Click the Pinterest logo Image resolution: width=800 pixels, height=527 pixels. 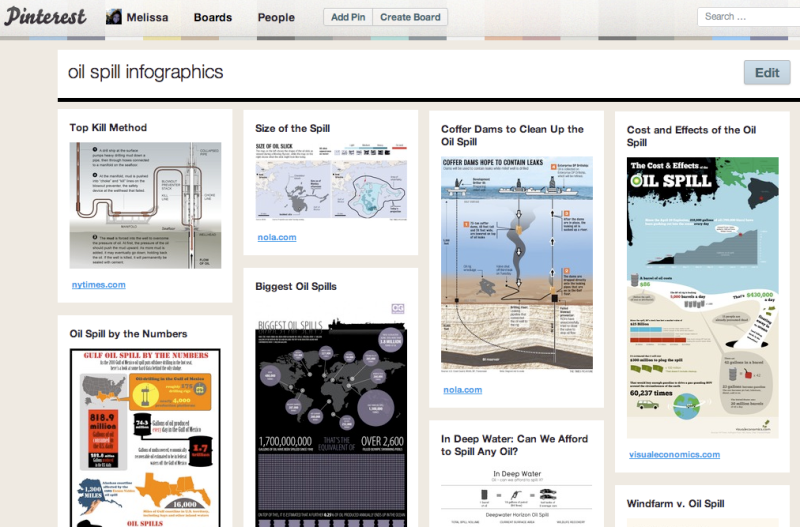(x=46, y=17)
